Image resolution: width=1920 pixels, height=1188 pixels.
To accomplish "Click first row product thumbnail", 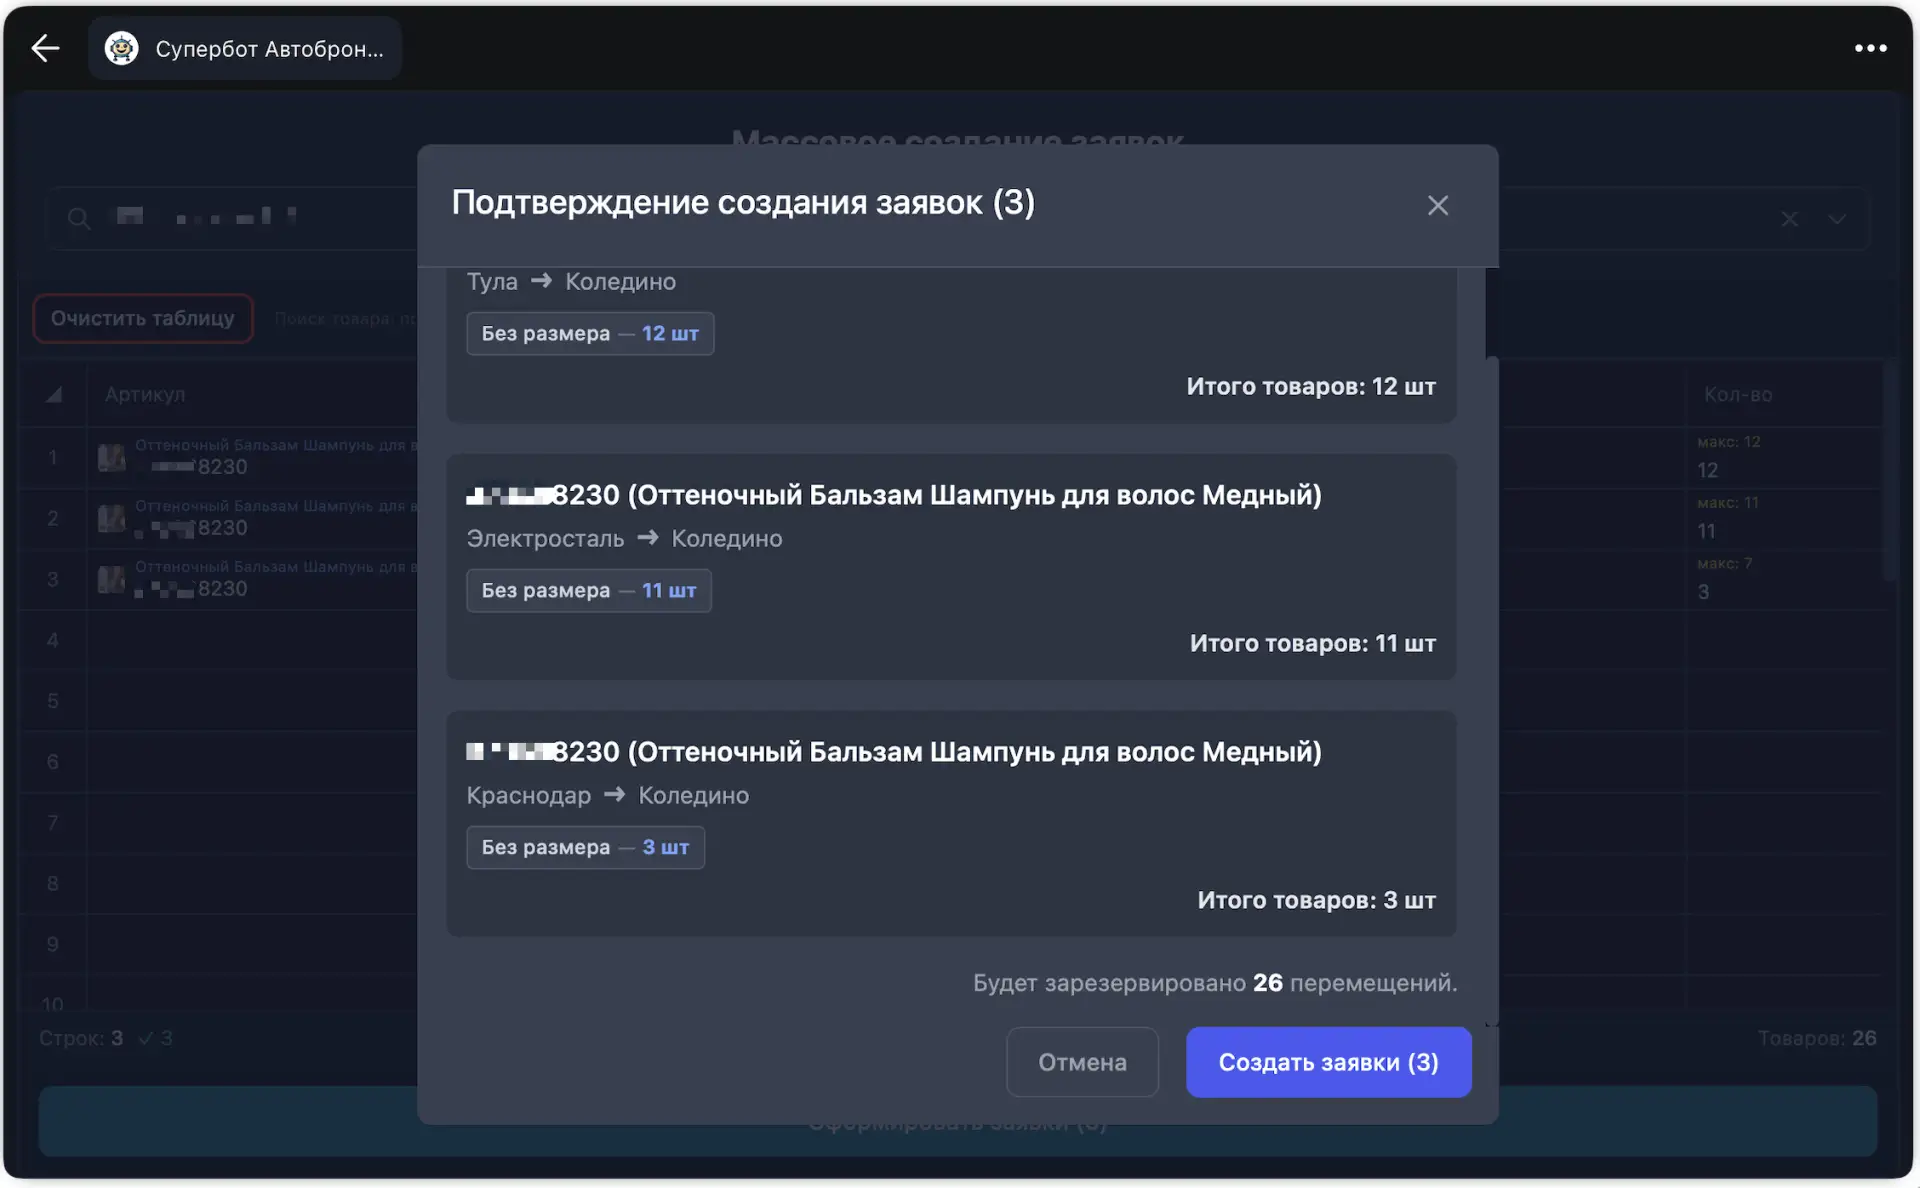I will coord(111,457).
